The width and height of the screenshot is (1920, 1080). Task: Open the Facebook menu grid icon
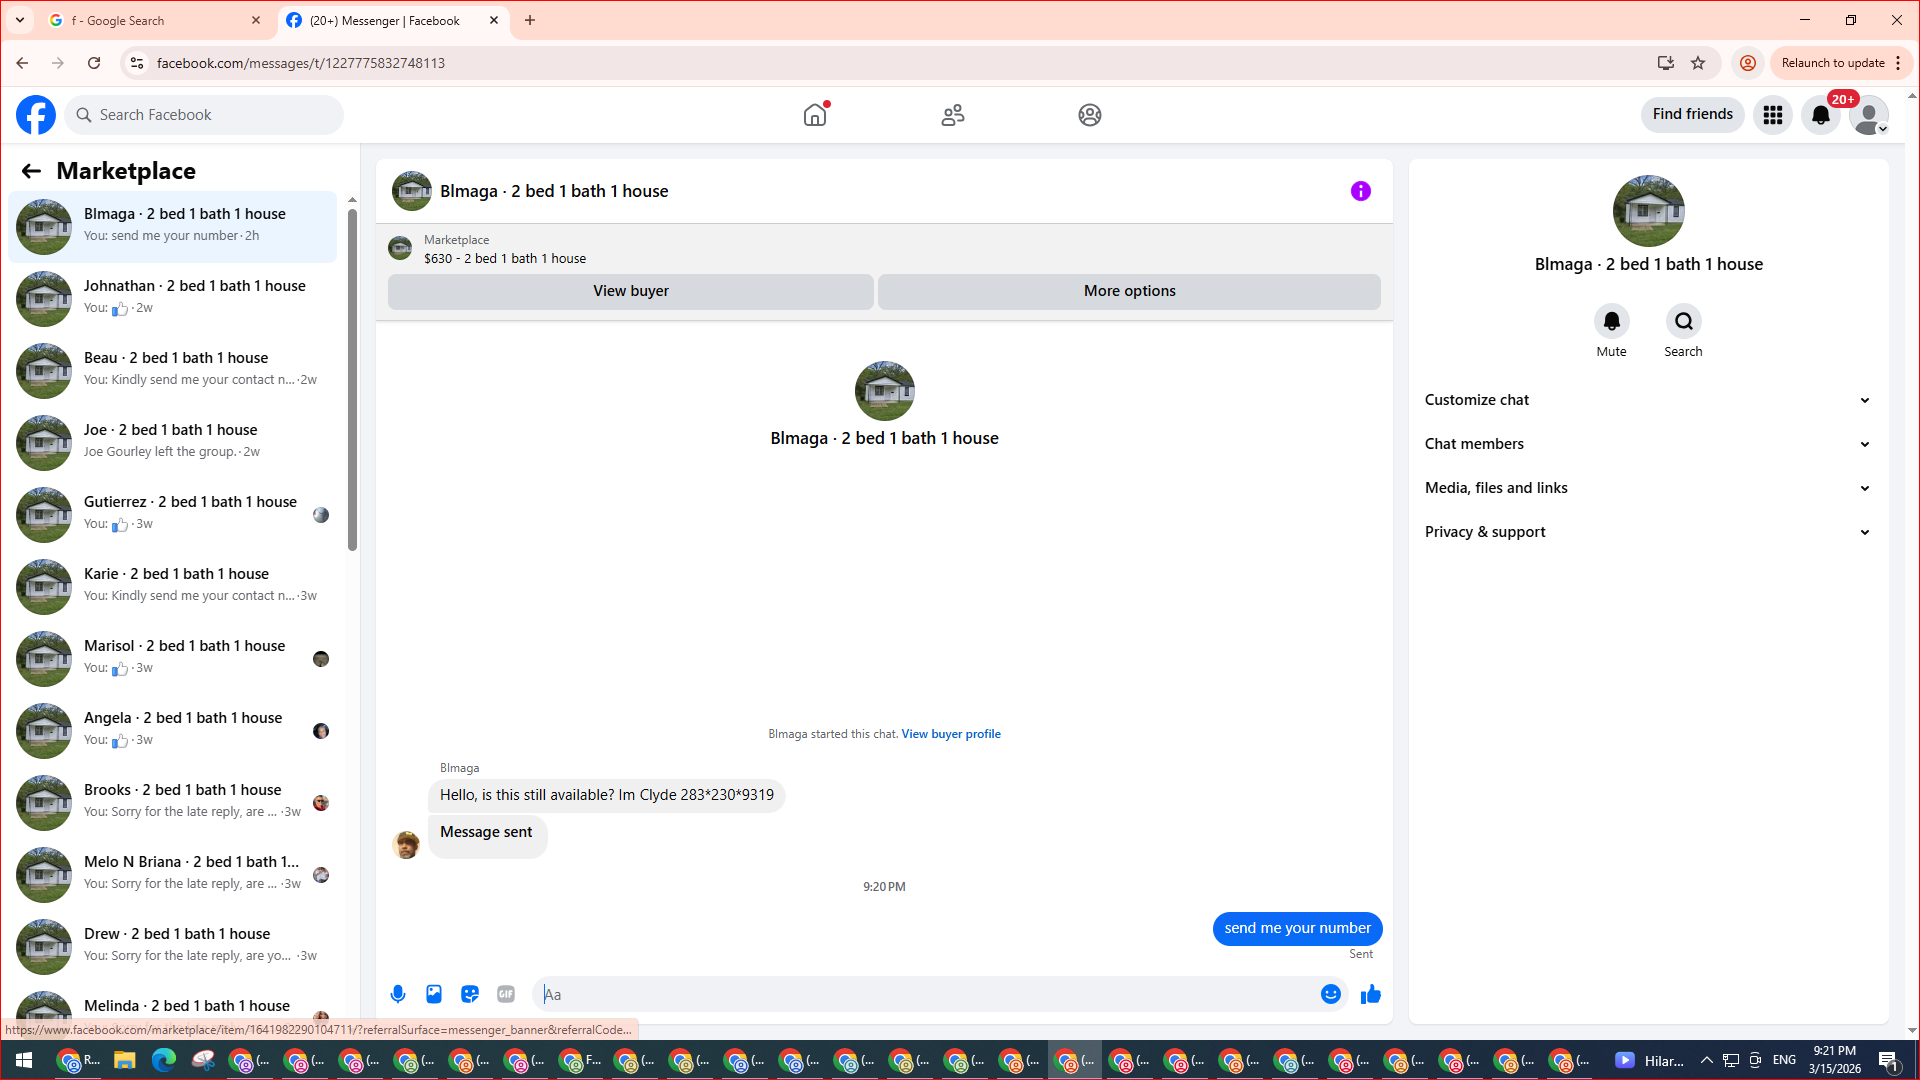pos(1773,115)
